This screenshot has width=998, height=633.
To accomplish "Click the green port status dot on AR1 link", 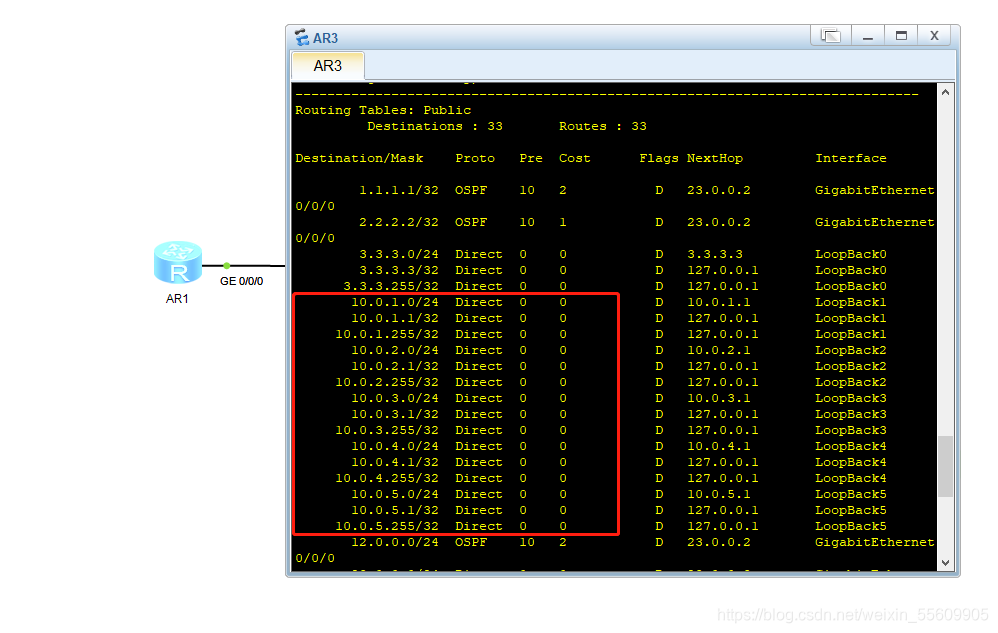I will point(227,265).
